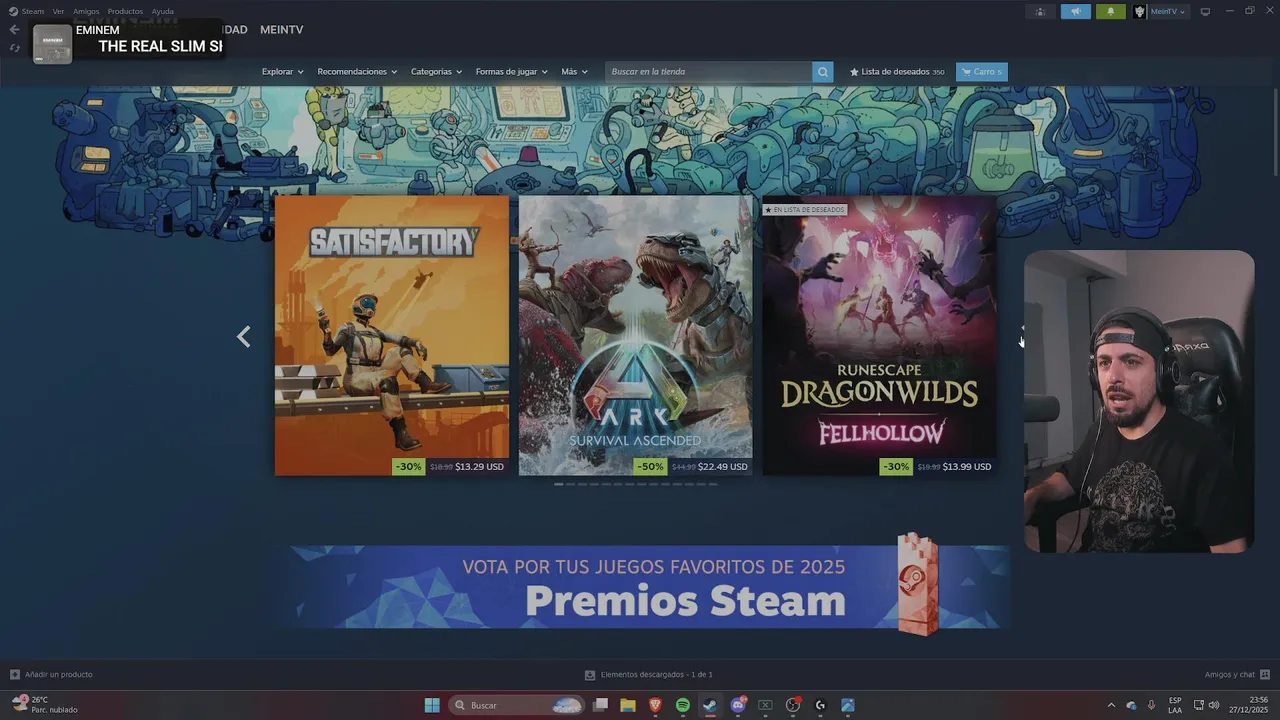This screenshot has height=720, width=1280.
Task: Switch to the MEINTV tab
Action: point(282,30)
